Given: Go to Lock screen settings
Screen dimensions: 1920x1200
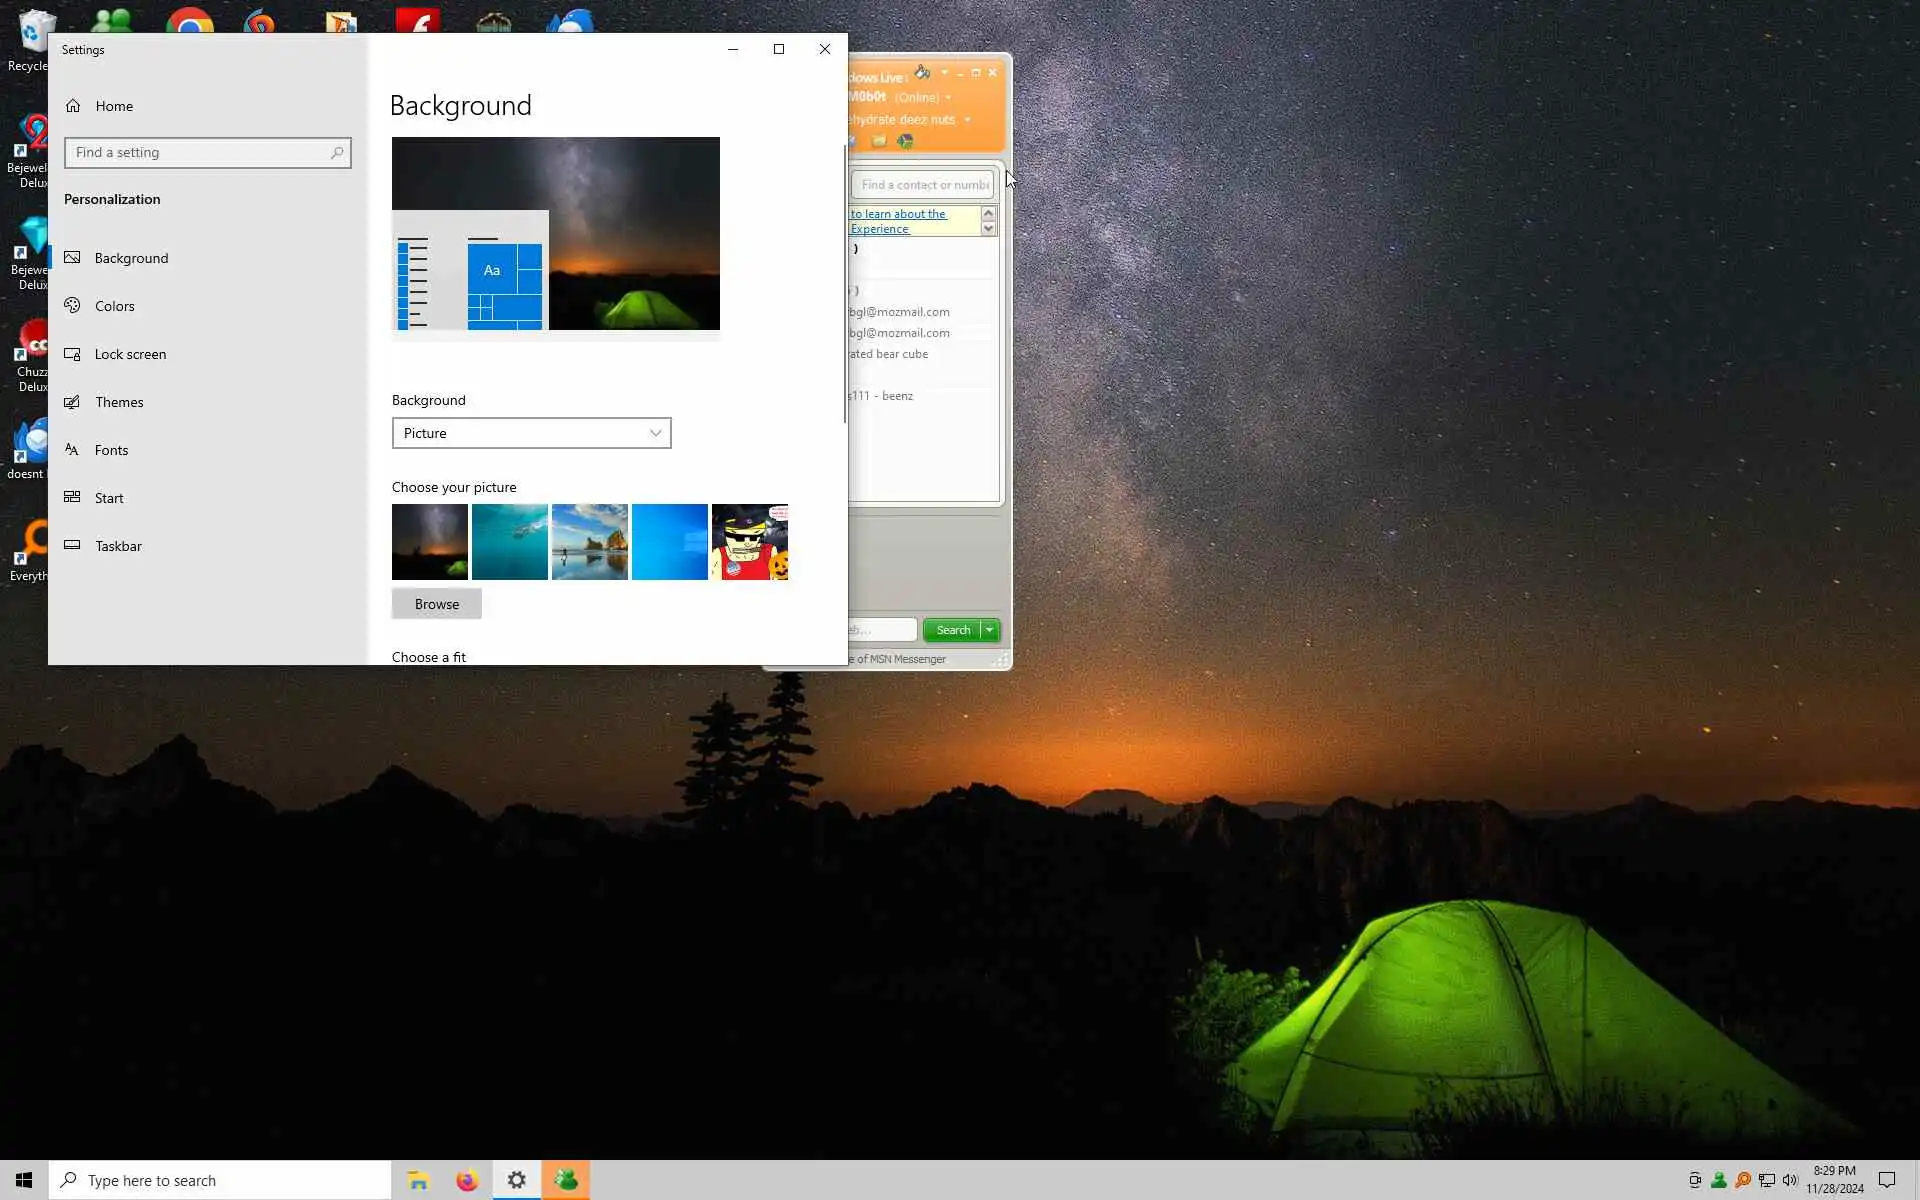Looking at the screenshot, I should pyautogui.click(x=130, y=354).
